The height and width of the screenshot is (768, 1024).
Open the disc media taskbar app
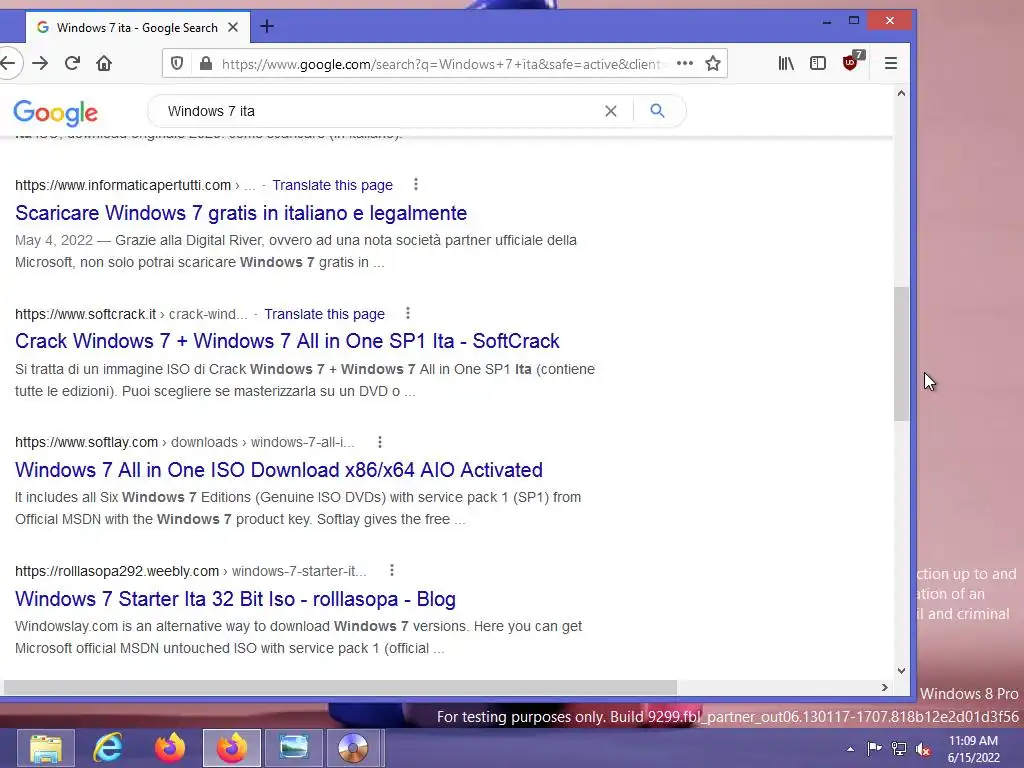pyautogui.click(x=353, y=748)
